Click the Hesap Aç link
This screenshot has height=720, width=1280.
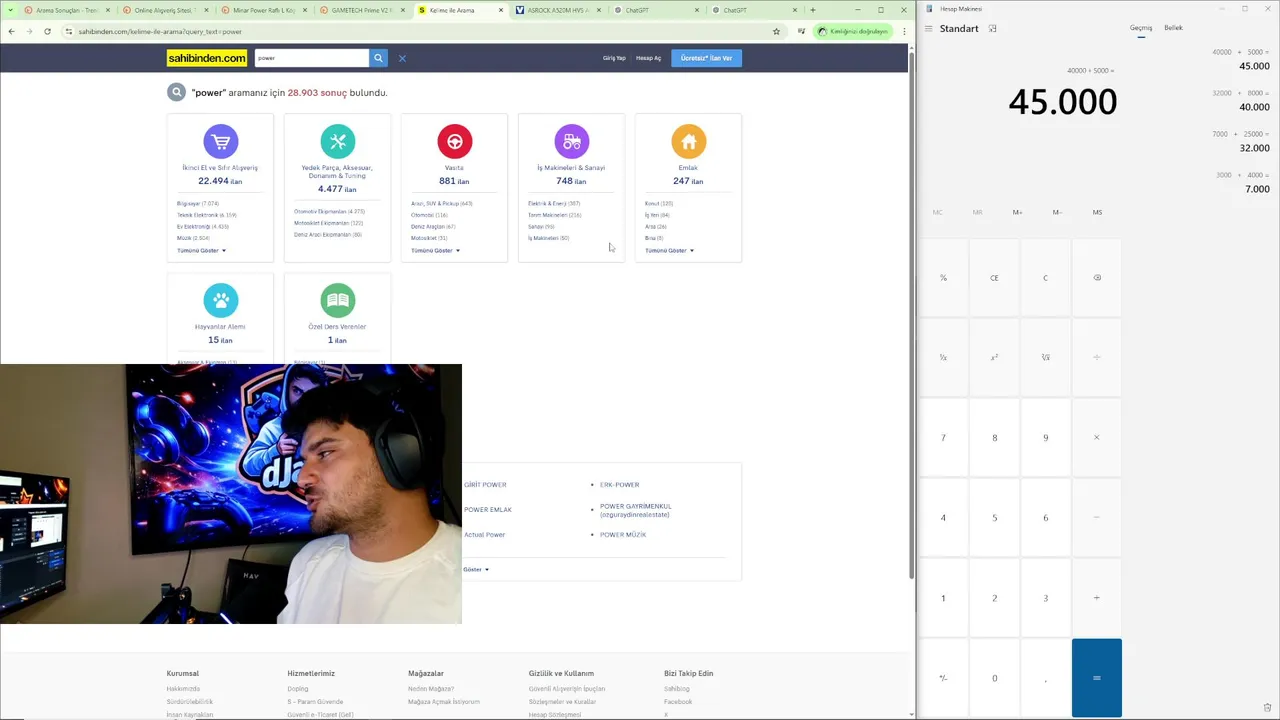tap(648, 58)
